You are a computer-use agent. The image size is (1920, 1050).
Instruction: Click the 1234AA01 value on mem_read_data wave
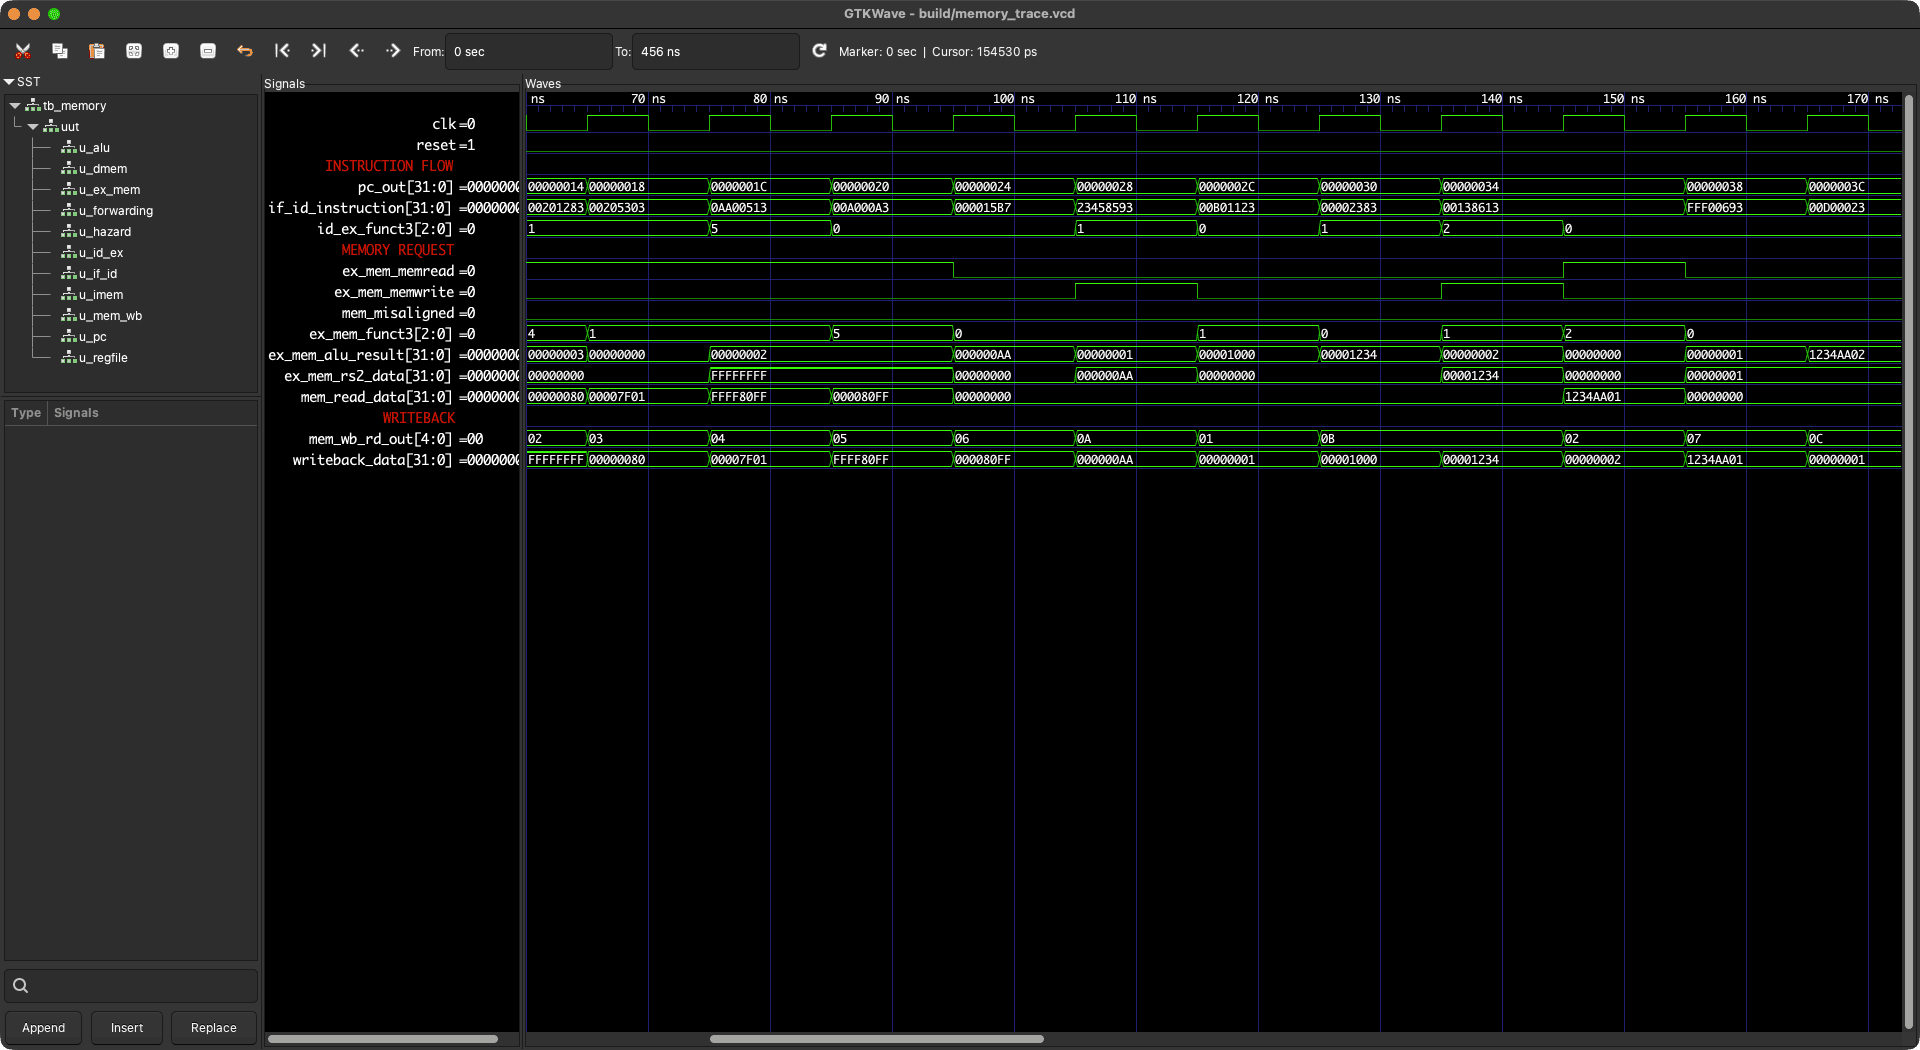click(1593, 397)
